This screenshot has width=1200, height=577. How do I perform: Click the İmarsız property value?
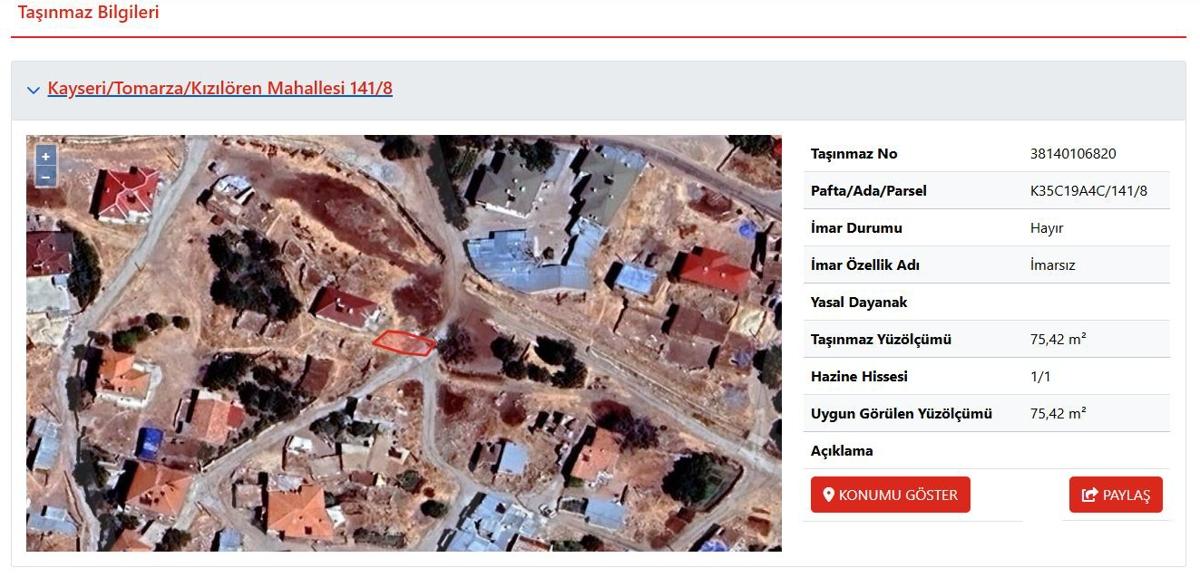[1052, 265]
